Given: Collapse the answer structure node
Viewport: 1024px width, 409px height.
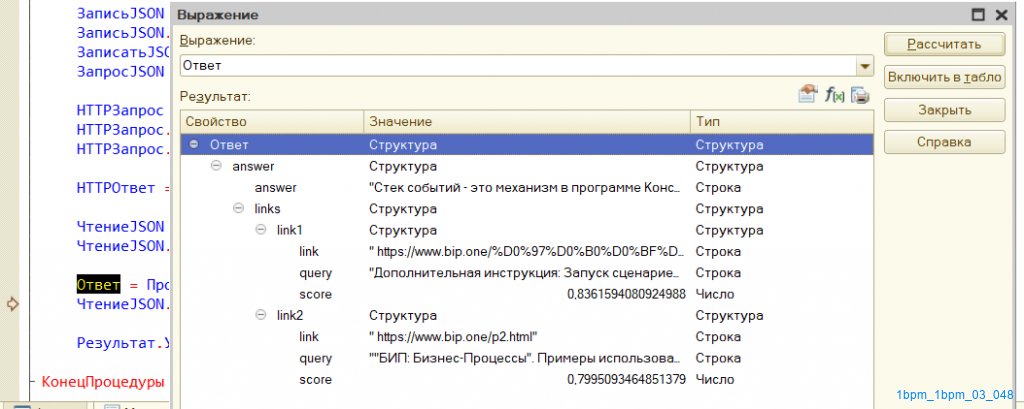Looking at the screenshot, I should (x=216, y=166).
